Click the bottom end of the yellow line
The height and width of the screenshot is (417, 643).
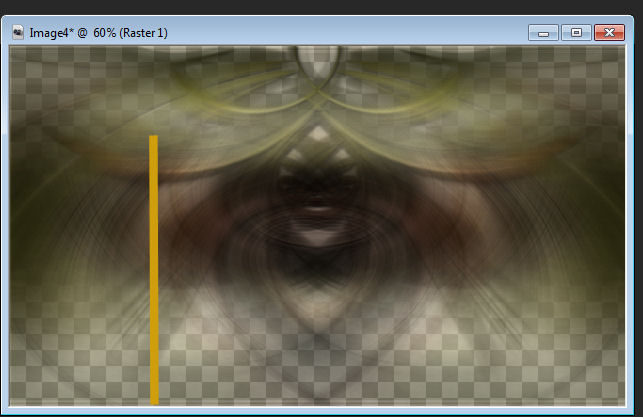(154, 399)
